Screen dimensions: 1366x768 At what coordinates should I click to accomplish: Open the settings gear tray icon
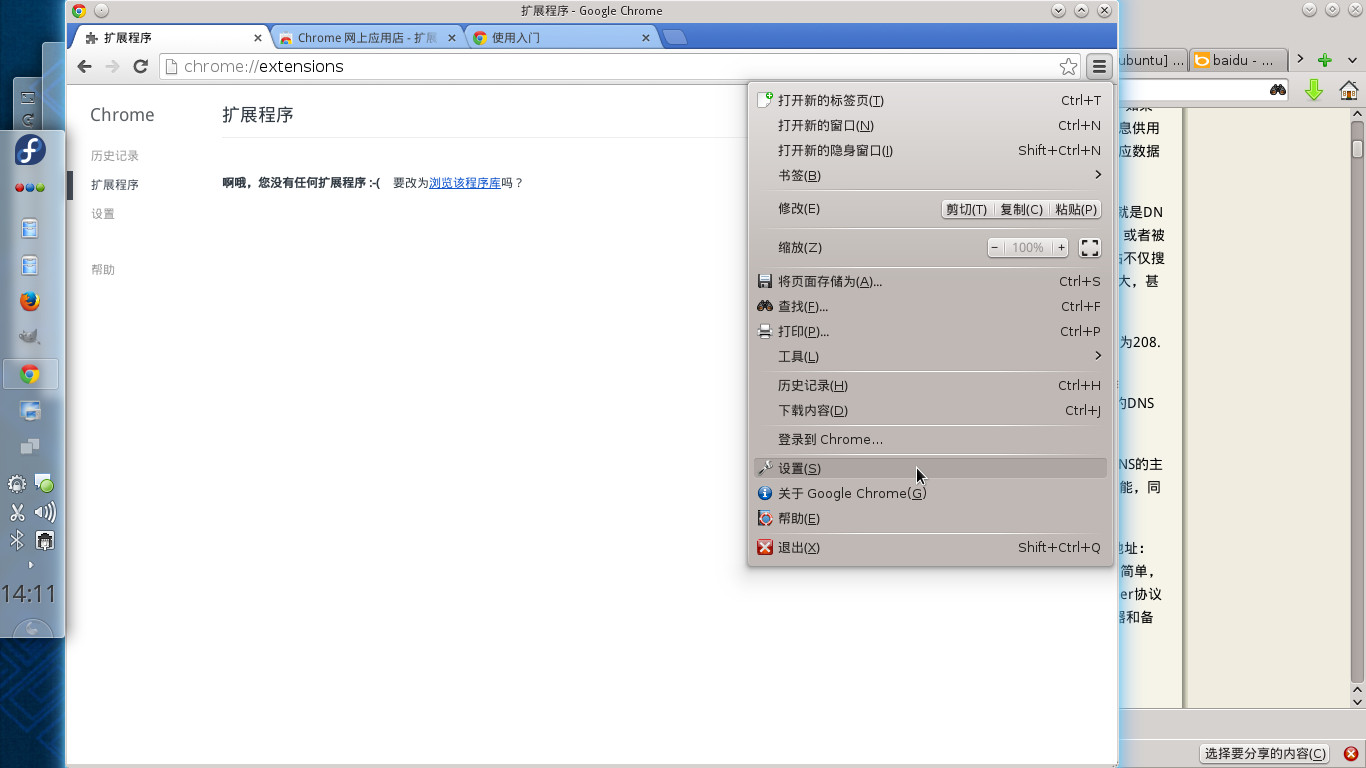[17, 484]
